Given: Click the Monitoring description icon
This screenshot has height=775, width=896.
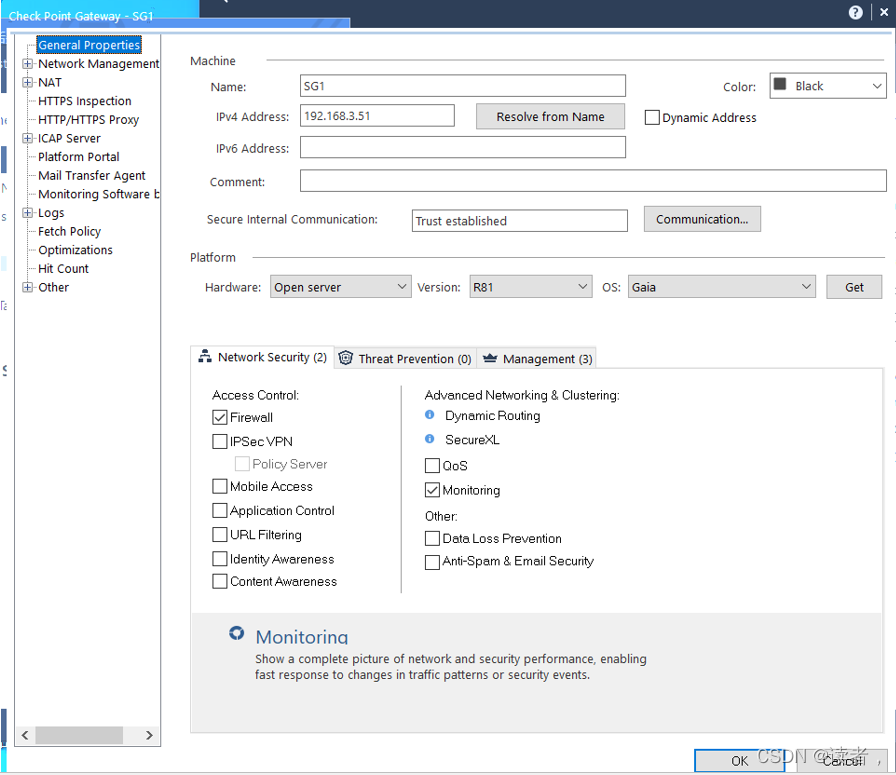Looking at the screenshot, I should tap(237, 633).
